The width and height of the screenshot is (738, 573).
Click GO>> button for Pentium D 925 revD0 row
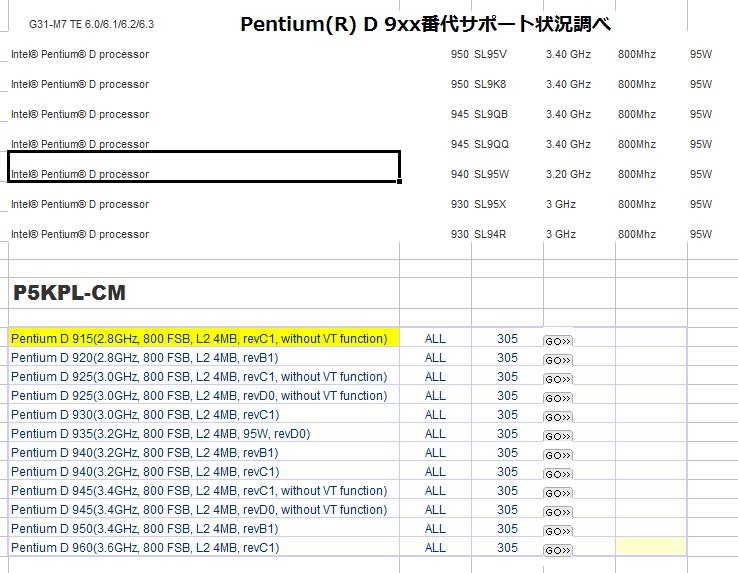pyautogui.click(x=558, y=398)
